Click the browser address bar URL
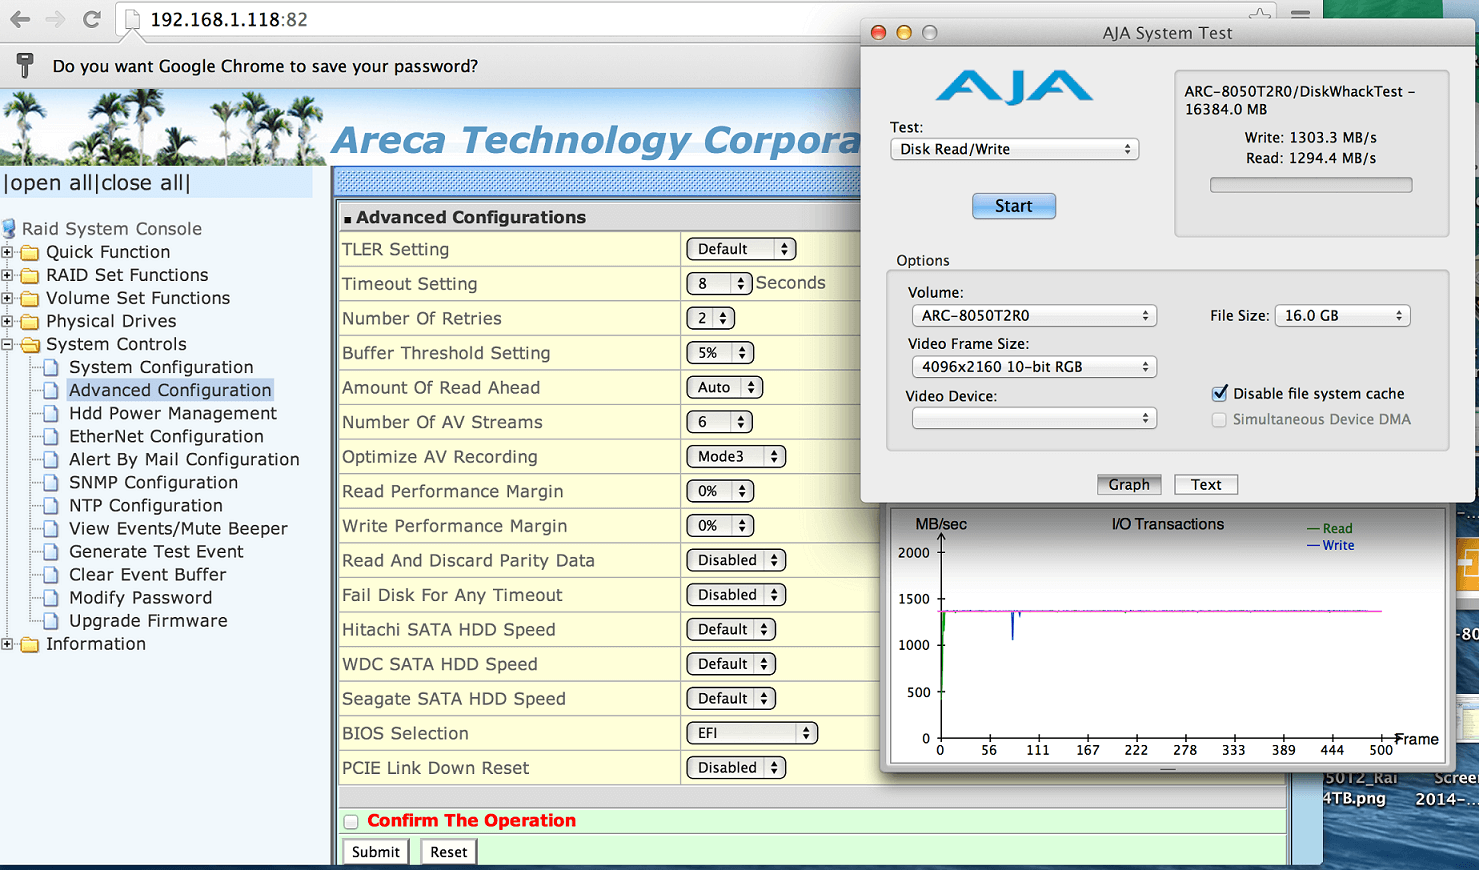The width and height of the screenshot is (1479, 870). pyautogui.click(x=229, y=19)
